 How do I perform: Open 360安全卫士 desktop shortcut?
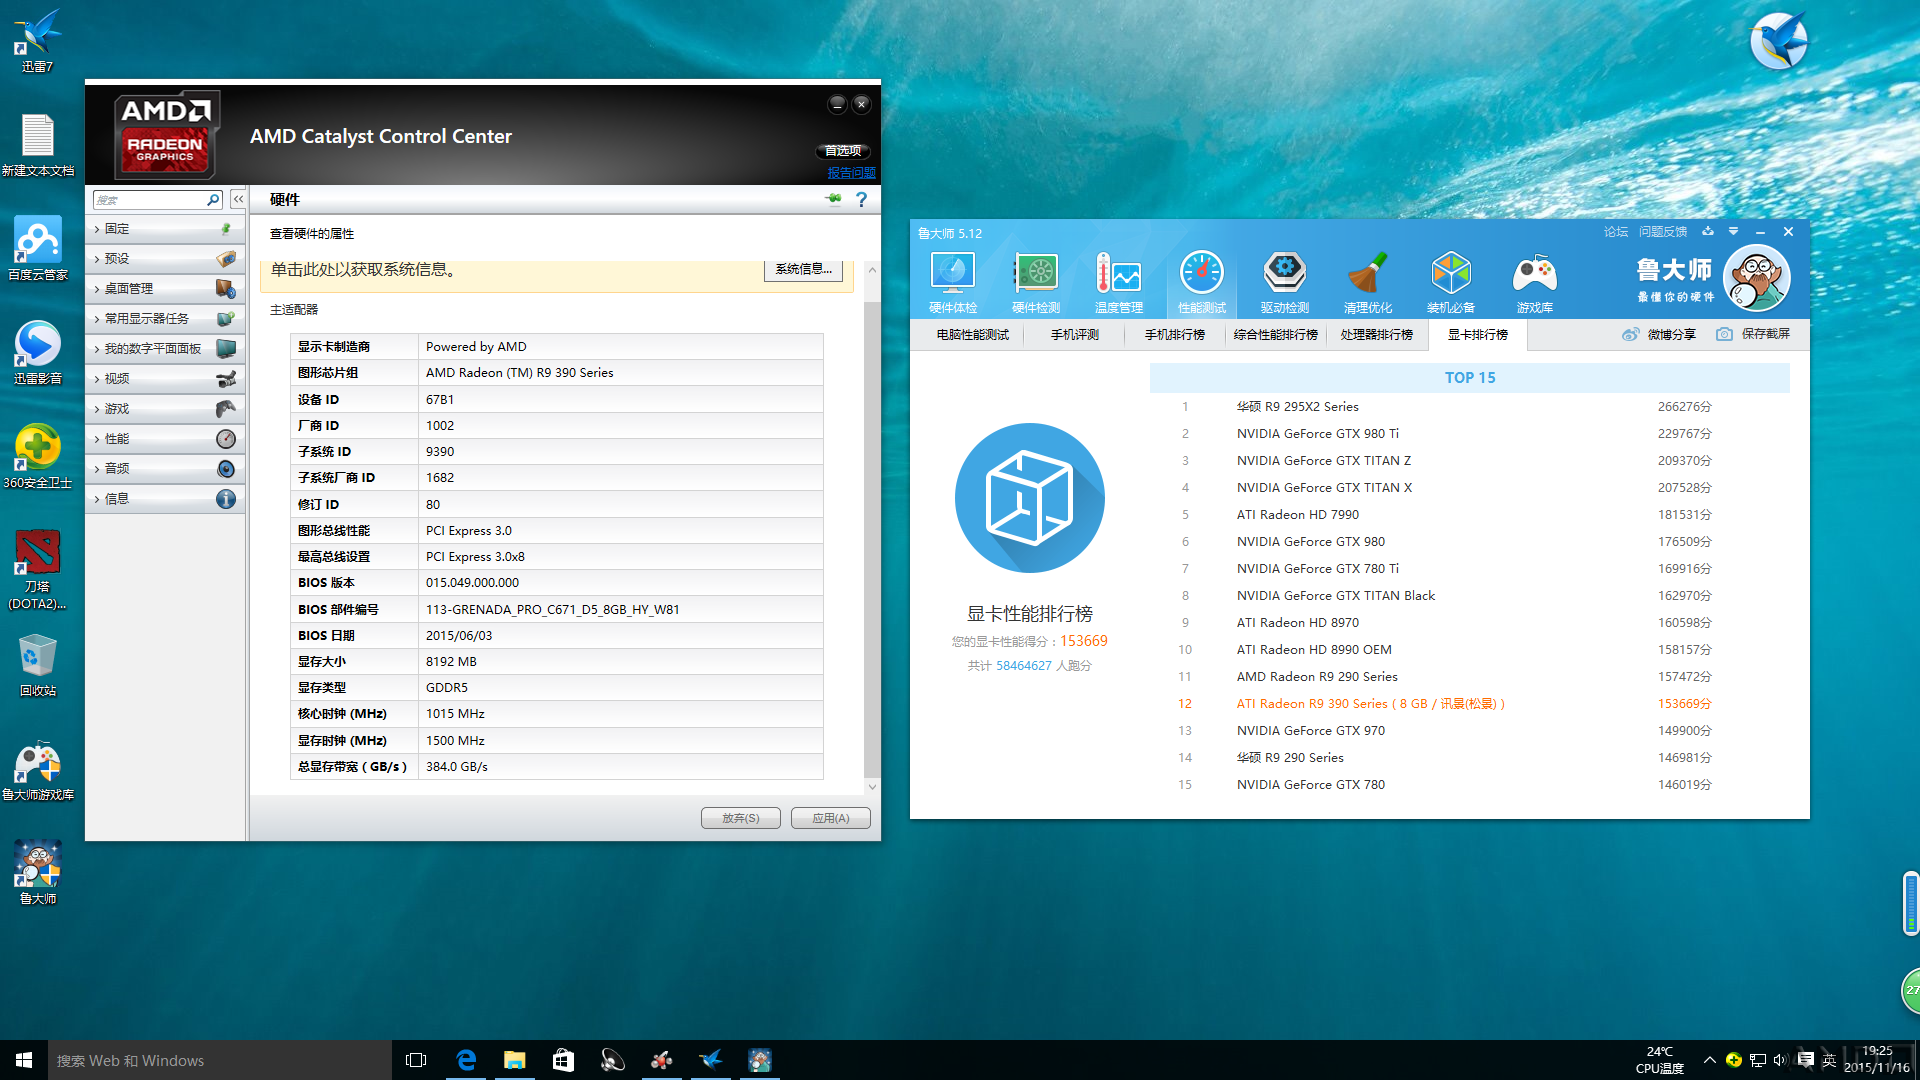[x=37, y=457]
